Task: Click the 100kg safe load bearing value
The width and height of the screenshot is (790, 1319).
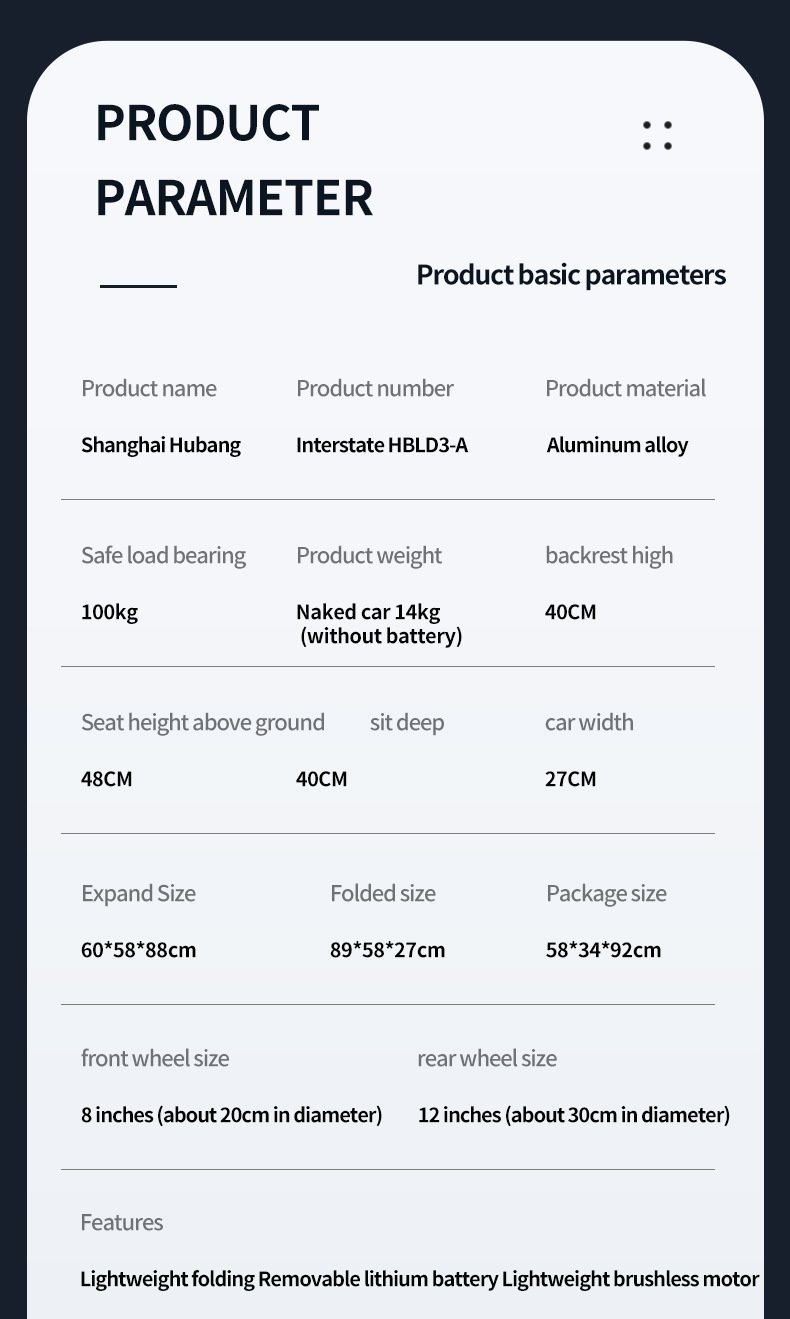Action: pos(109,612)
